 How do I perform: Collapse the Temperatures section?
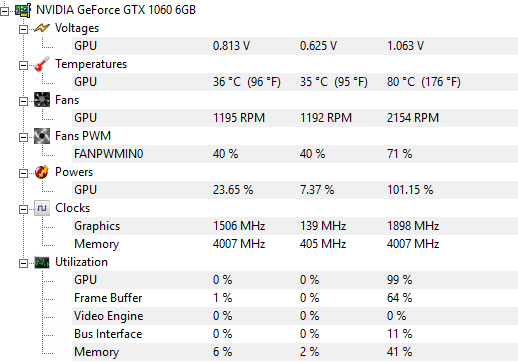(x=23, y=66)
